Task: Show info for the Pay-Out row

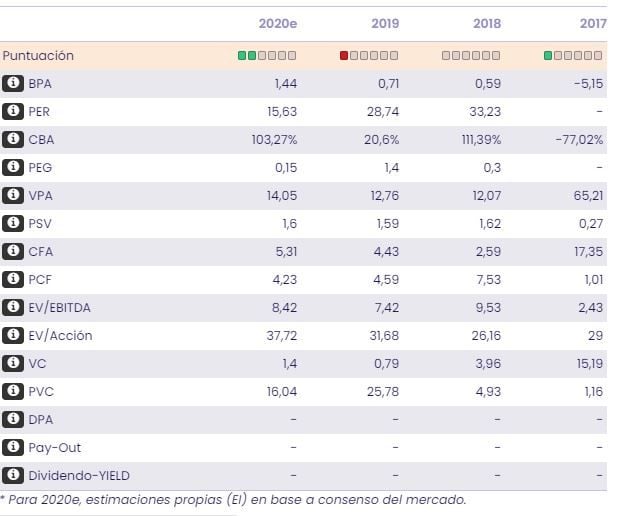Action: pos(13,447)
